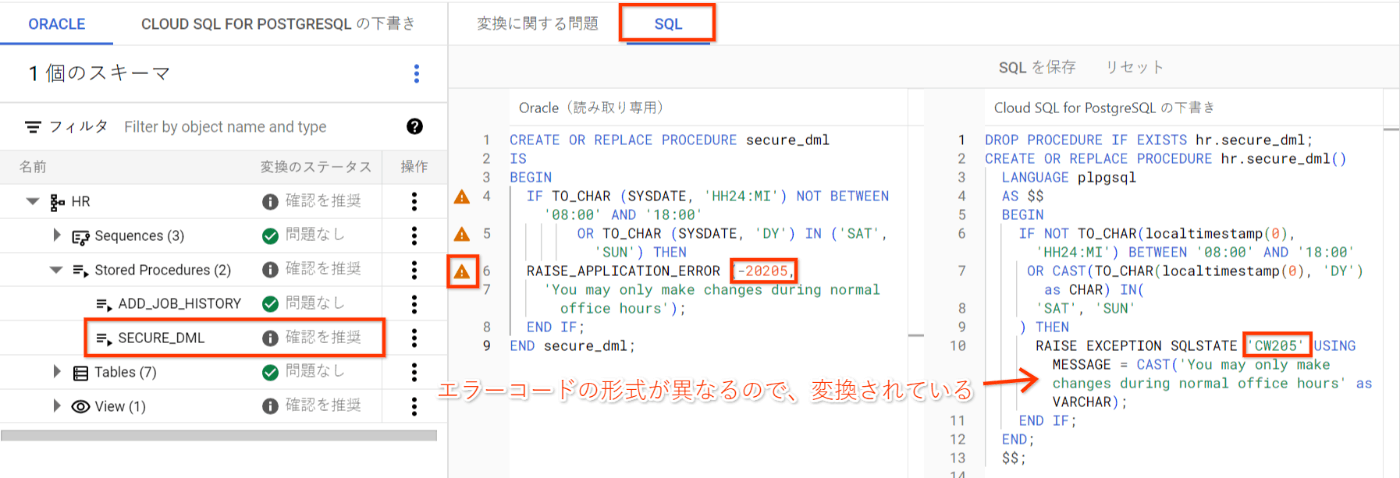Screen dimensions: 1400x478
Task: Select ADD_JOB_HISTORY procedure
Action: [179, 304]
